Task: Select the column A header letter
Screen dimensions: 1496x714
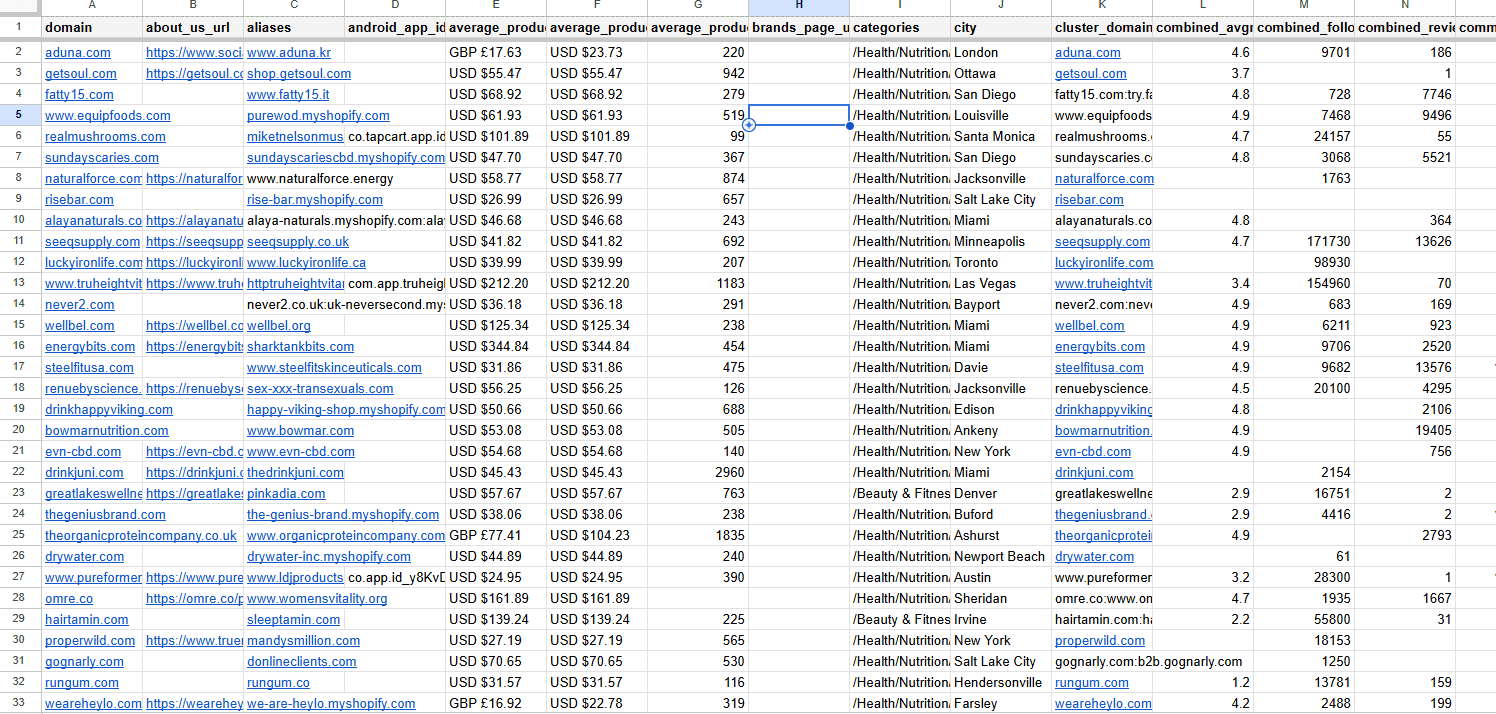Action: tap(92, 7)
